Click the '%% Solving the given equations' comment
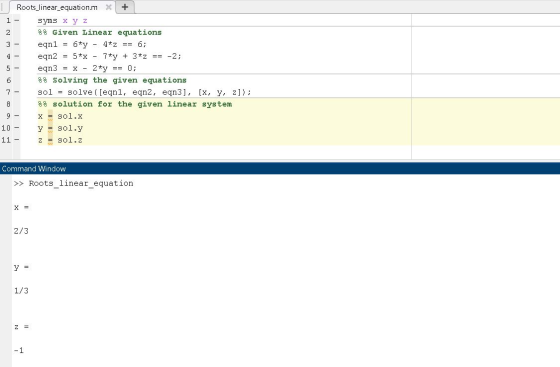Image resolution: width=560 pixels, height=367 pixels. (112, 80)
